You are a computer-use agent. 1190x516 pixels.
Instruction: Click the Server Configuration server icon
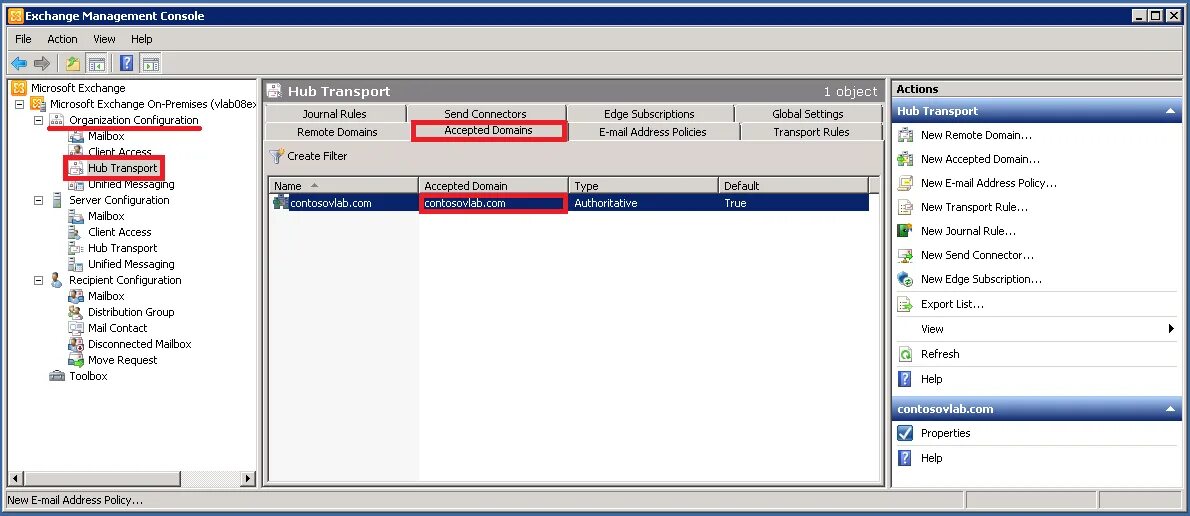point(57,200)
